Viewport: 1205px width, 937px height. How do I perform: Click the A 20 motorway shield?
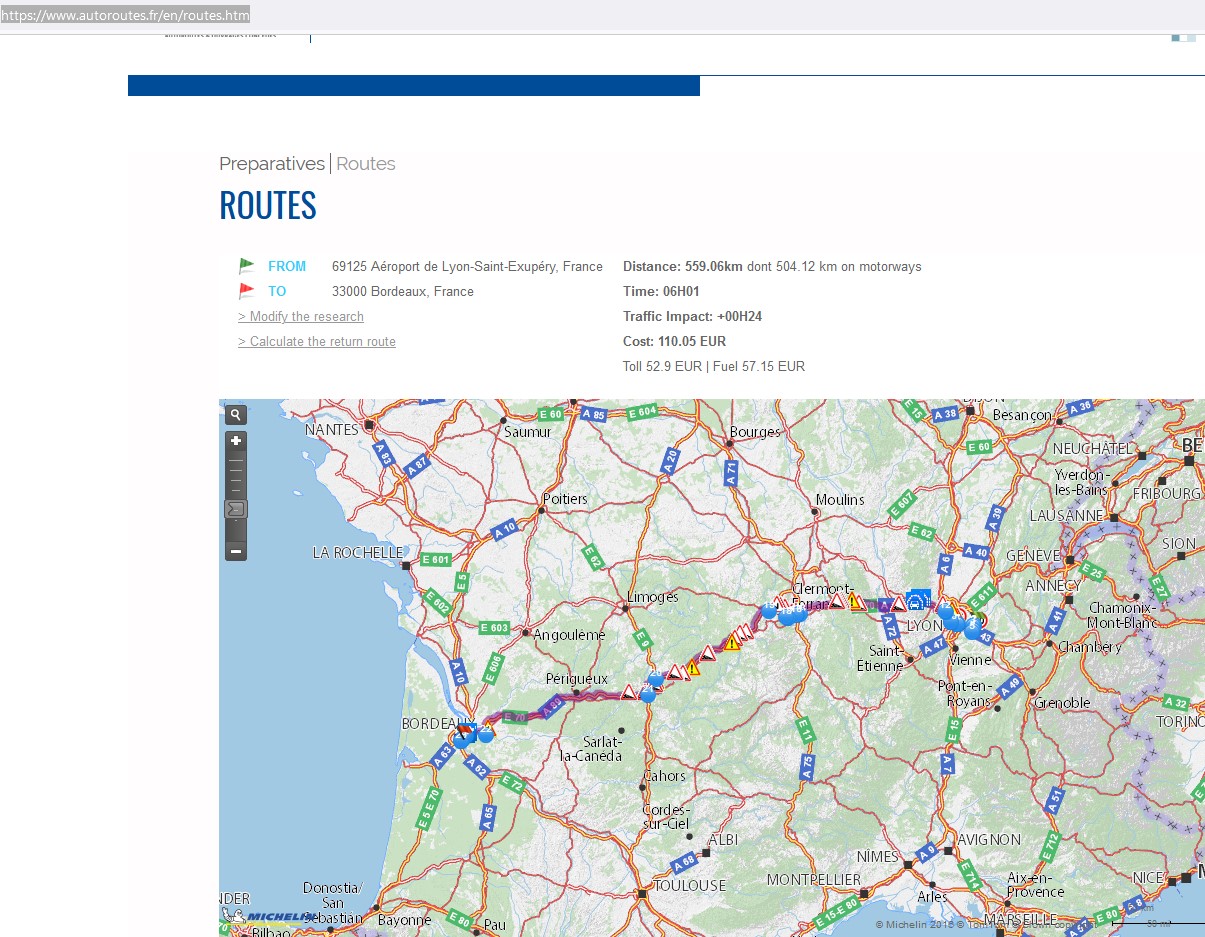pyautogui.click(x=670, y=461)
